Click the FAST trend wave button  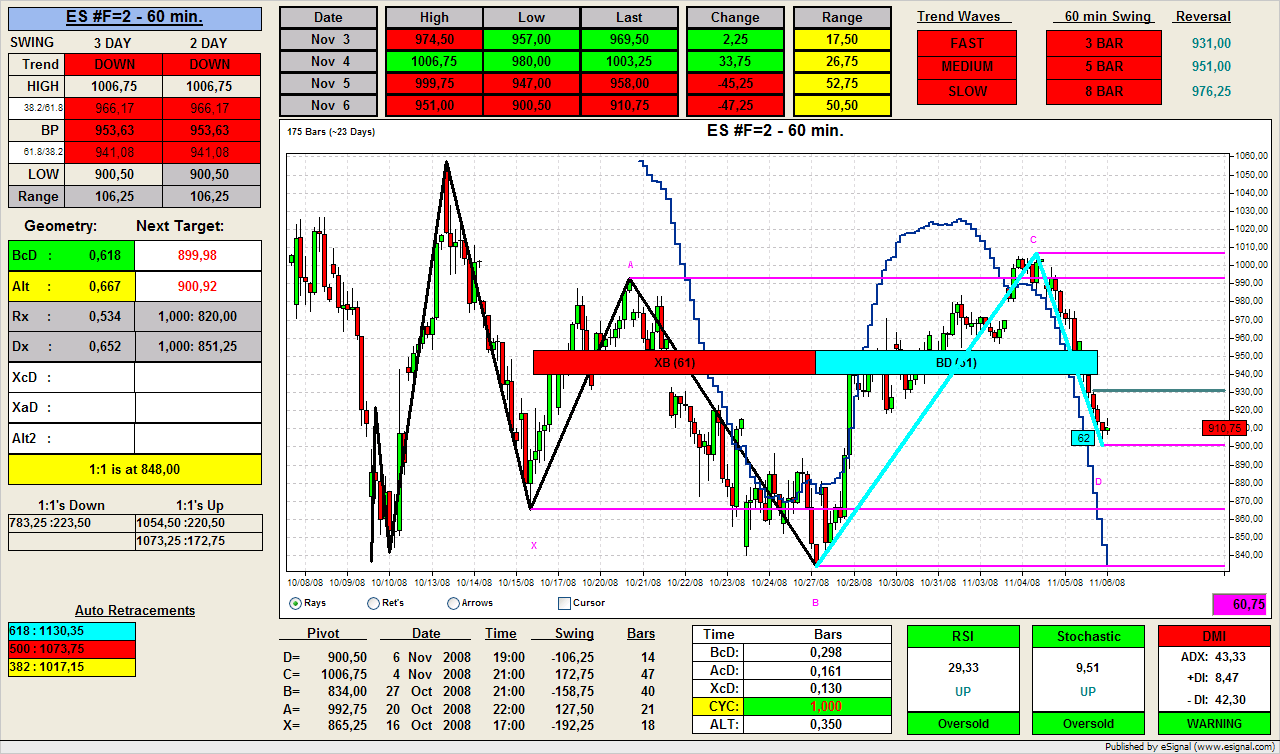click(966, 43)
